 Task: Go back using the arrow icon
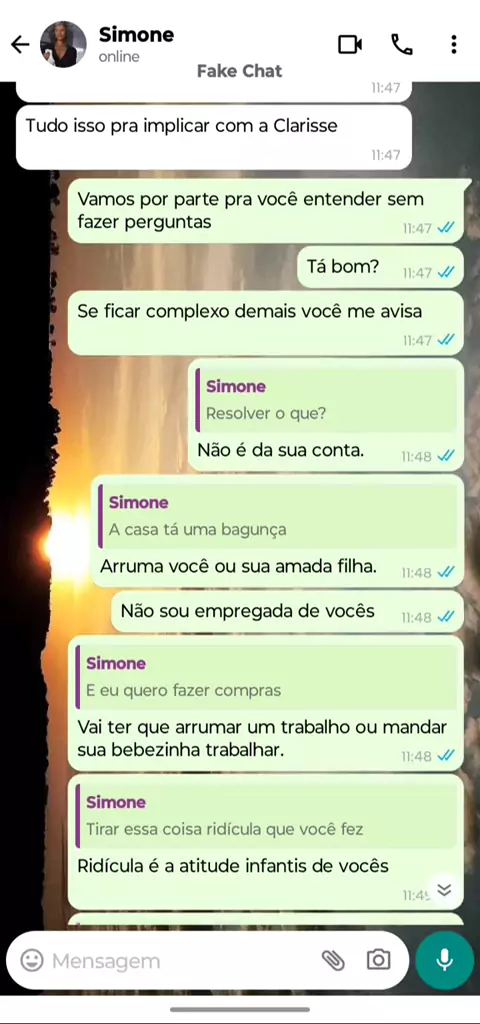pos(20,44)
